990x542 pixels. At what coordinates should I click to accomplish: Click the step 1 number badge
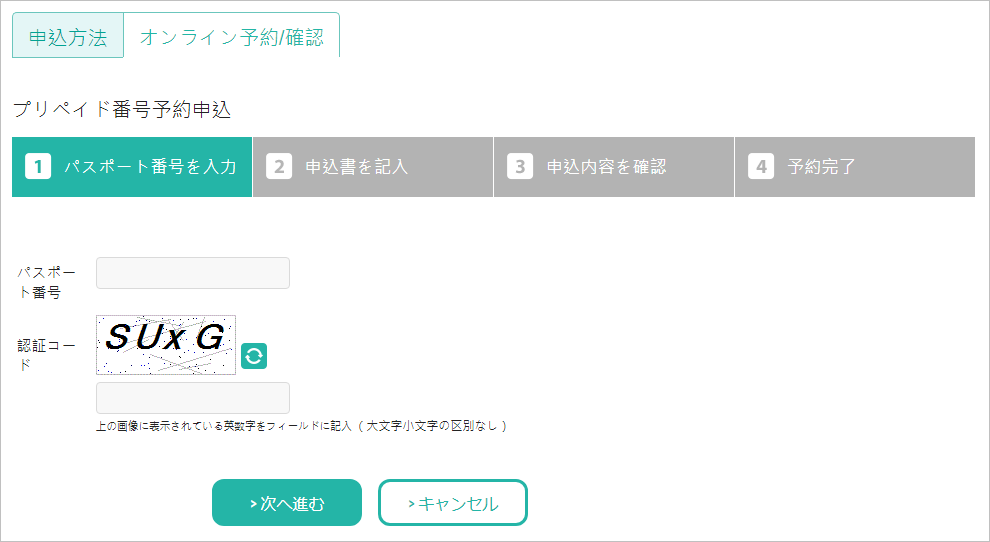37,167
